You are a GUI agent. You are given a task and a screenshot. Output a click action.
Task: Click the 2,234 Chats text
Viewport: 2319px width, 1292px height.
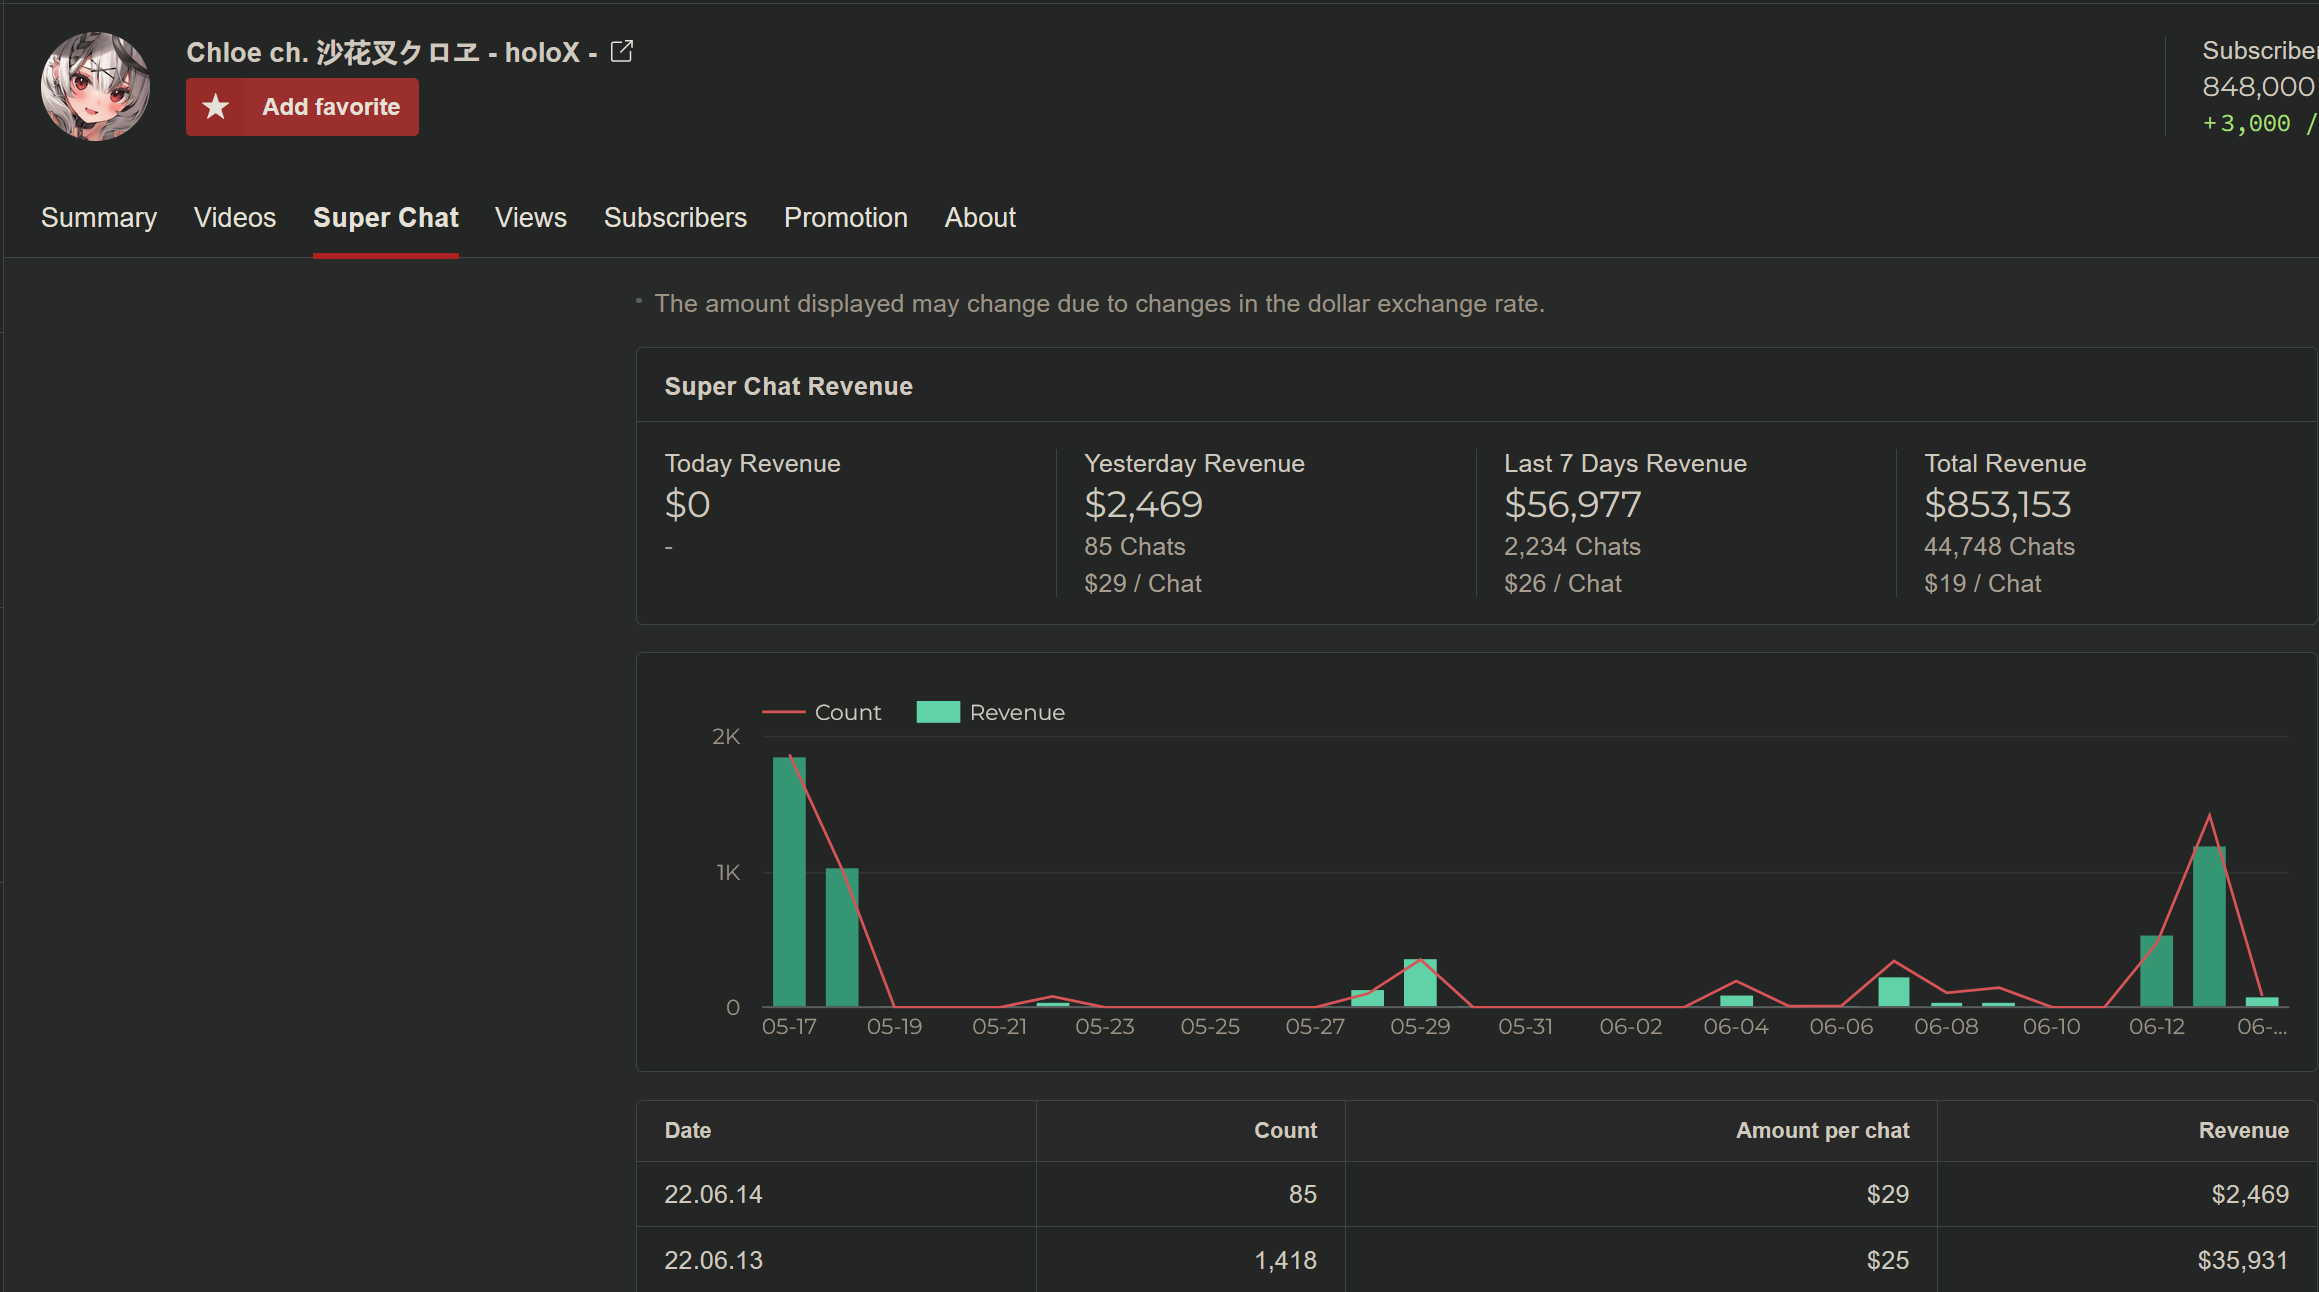tap(1572, 546)
